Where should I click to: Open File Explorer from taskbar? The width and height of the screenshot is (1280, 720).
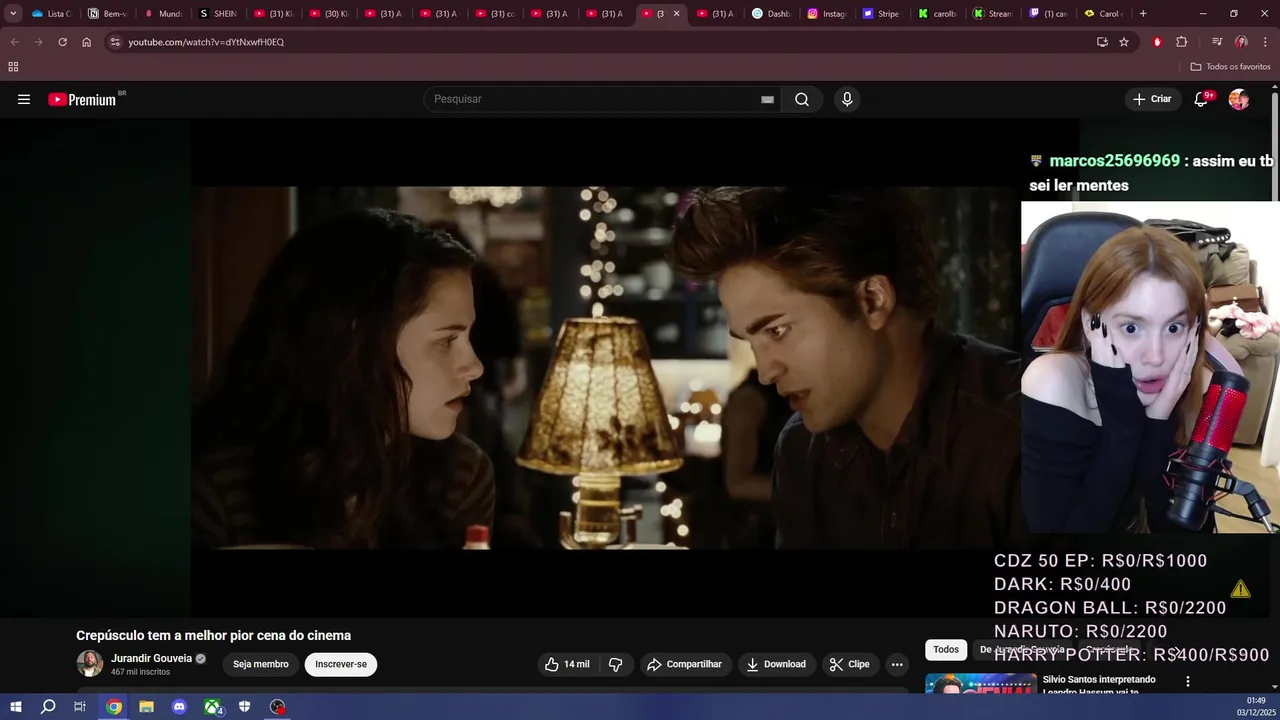[146, 707]
